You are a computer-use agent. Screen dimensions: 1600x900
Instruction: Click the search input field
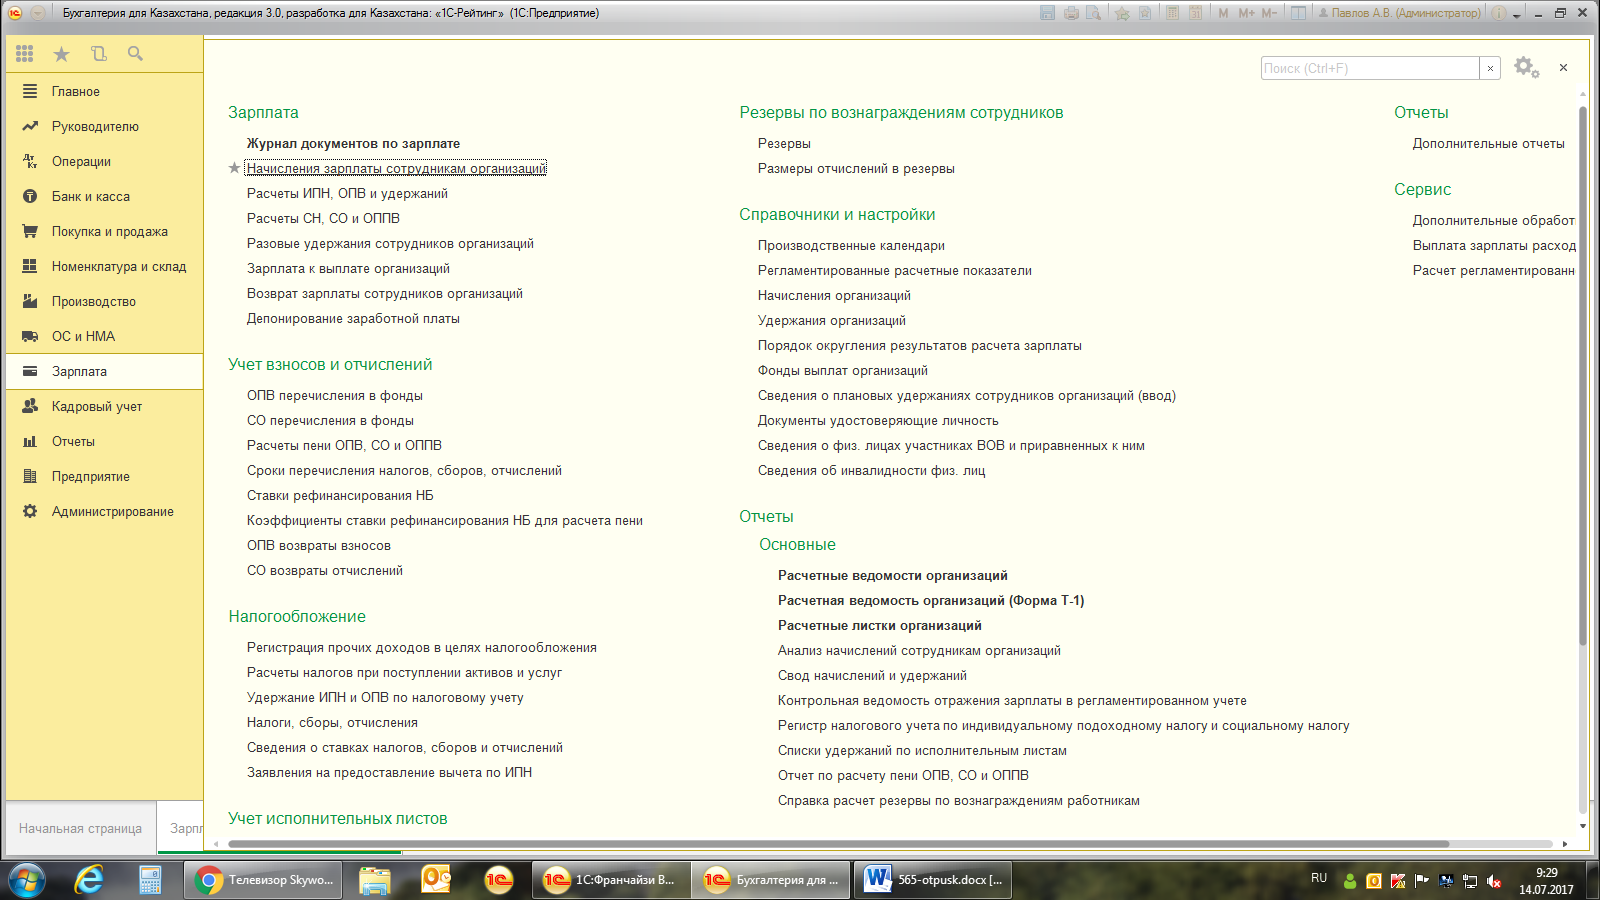(1369, 68)
